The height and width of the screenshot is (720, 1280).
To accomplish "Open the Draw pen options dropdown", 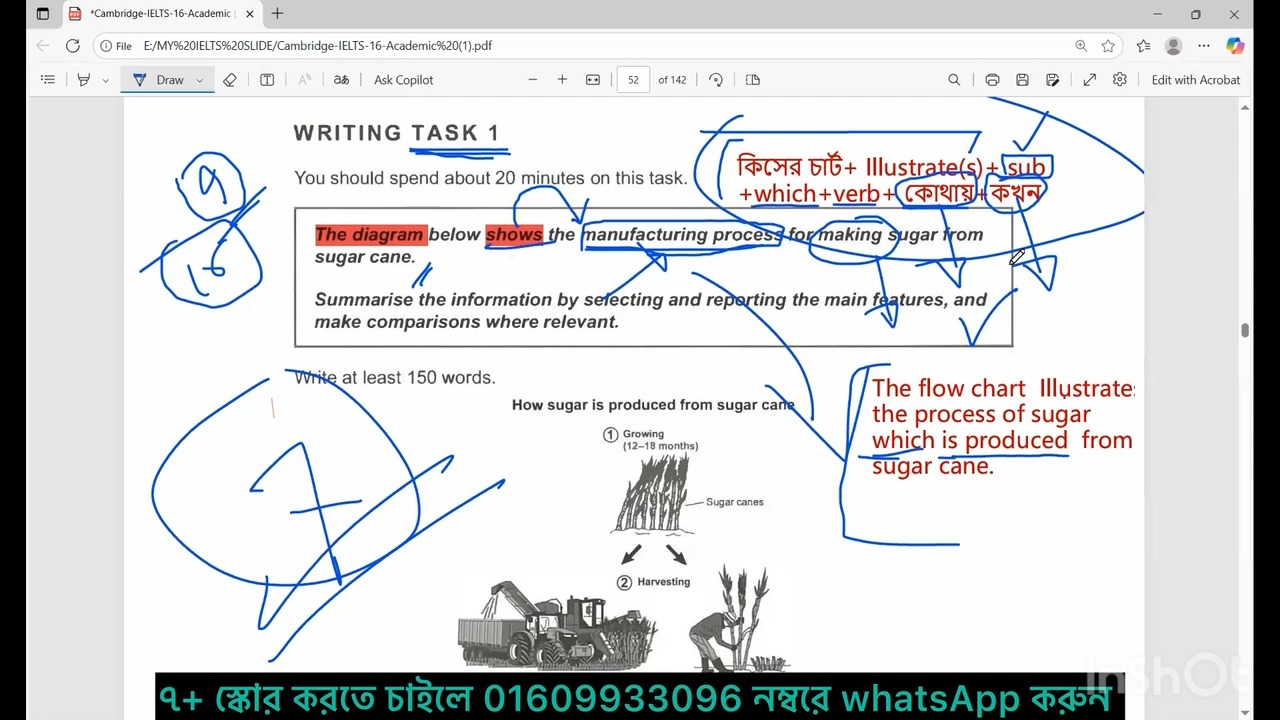I will pos(200,80).
